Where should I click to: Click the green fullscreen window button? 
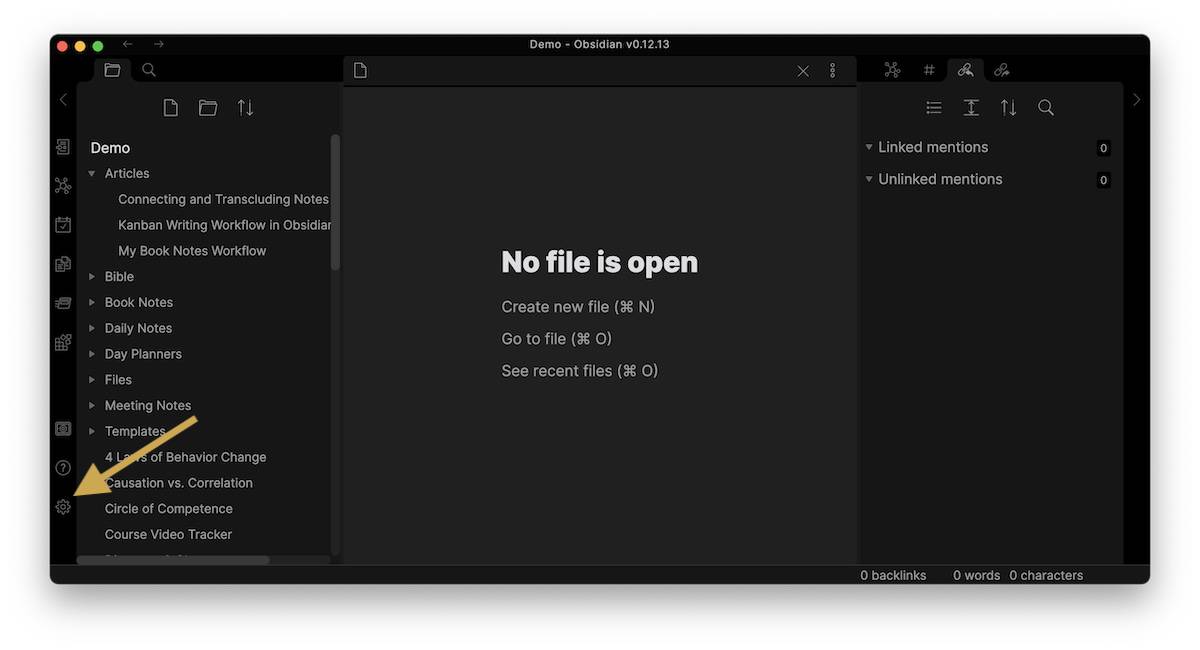point(98,46)
